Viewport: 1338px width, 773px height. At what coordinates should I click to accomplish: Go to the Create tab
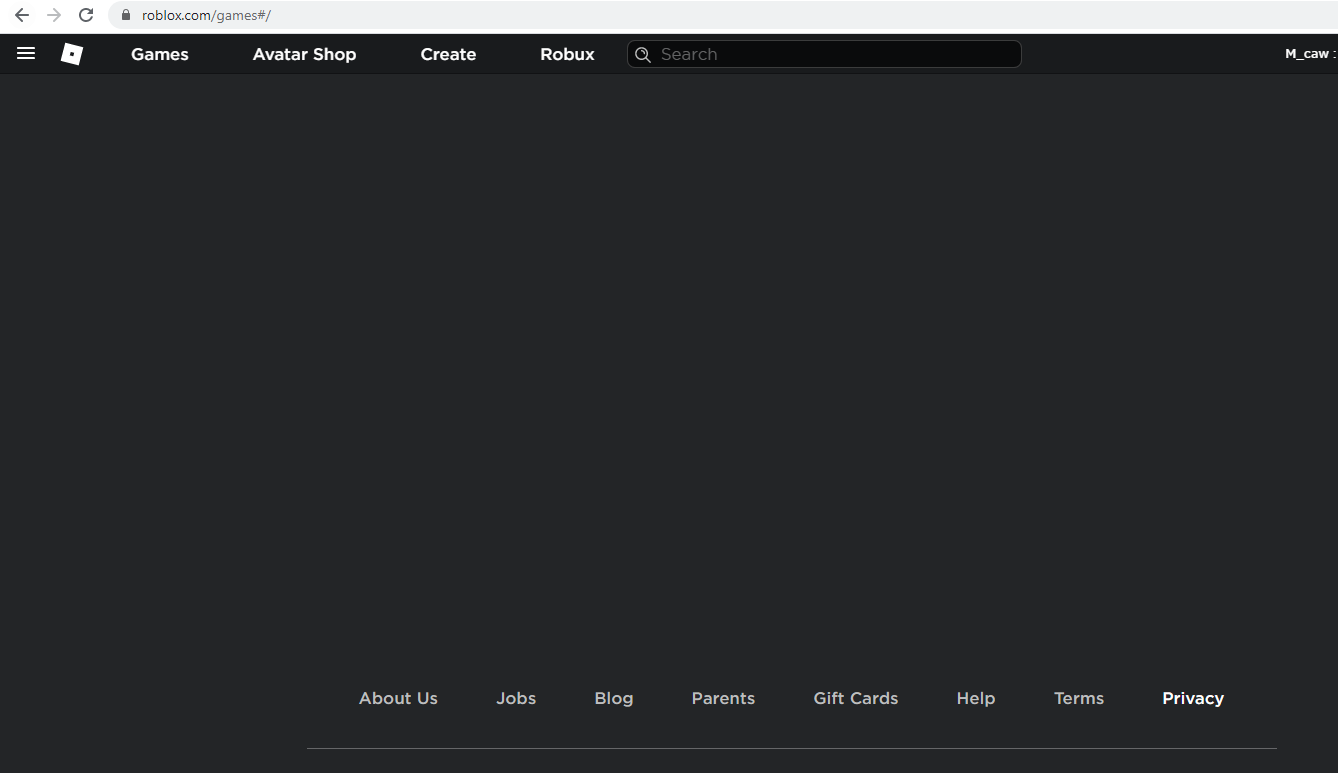point(448,54)
